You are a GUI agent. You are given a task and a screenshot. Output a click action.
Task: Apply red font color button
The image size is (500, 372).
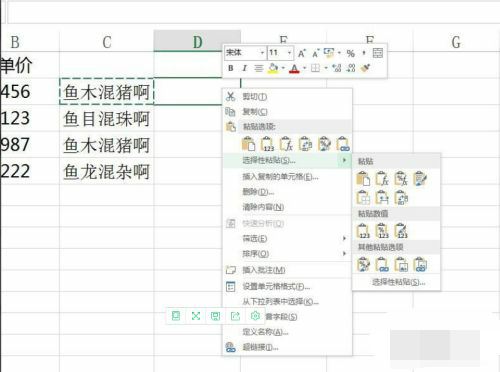(294, 68)
